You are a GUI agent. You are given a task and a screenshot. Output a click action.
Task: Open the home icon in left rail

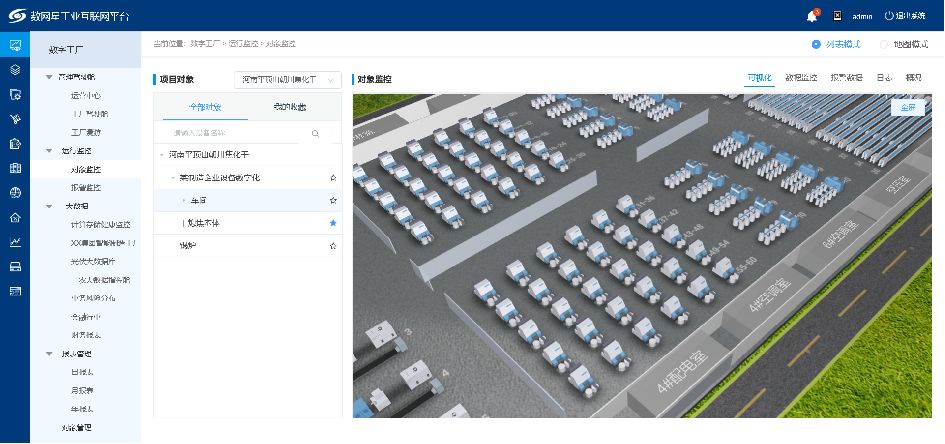[x=16, y=217]
